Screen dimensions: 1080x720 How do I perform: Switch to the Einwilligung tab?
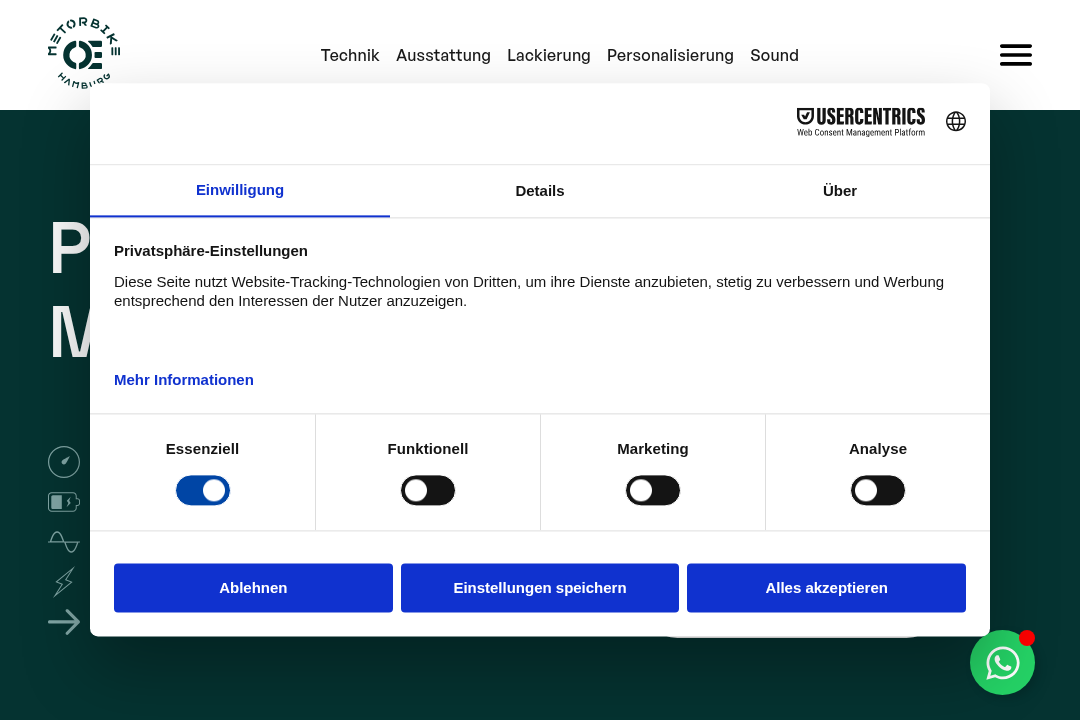point(240,191)
